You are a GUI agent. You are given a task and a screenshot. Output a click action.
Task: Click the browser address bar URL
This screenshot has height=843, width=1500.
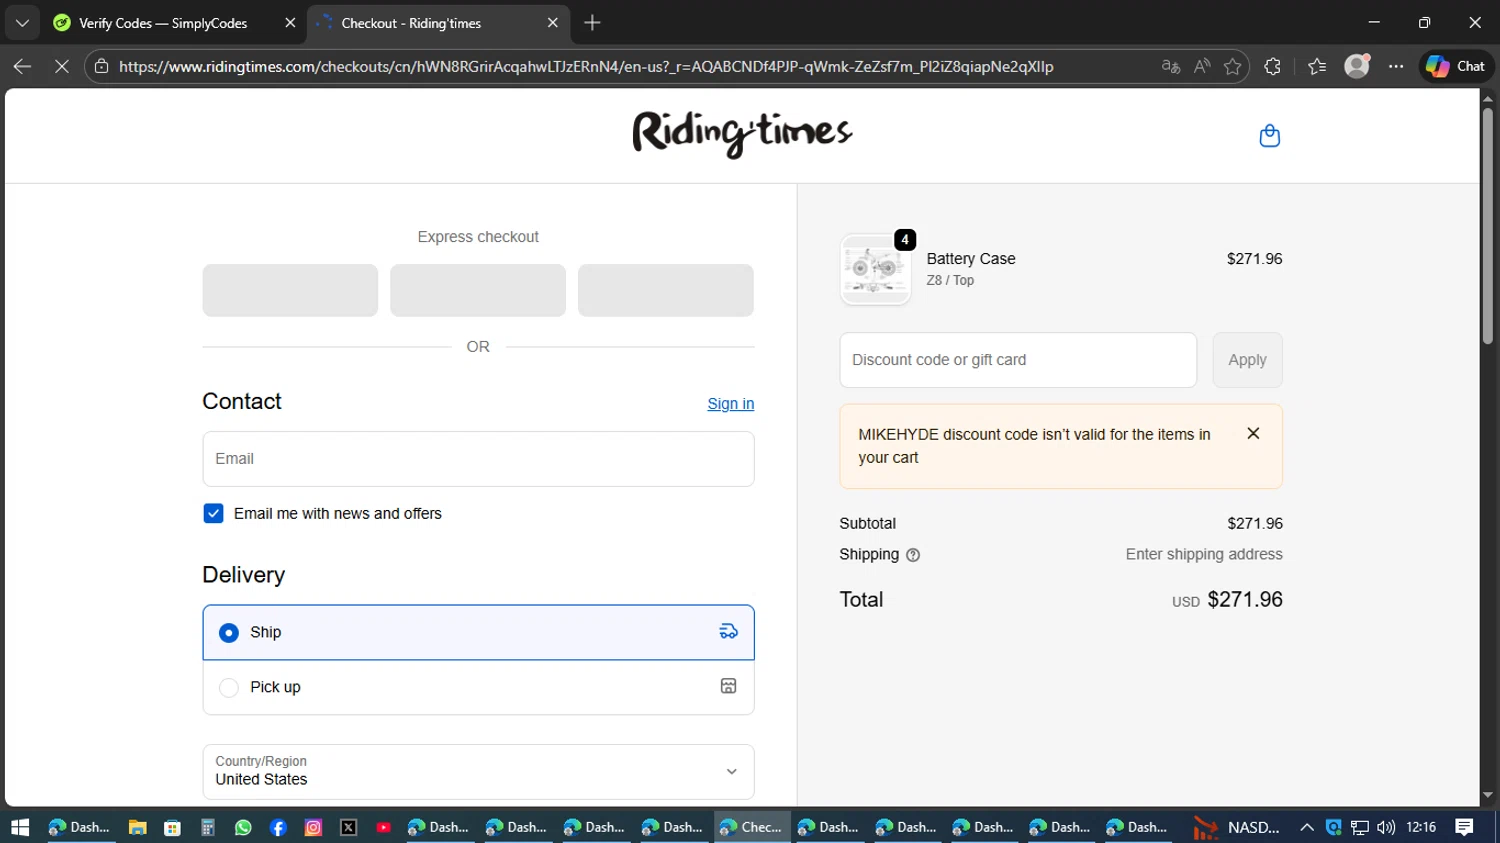coord(586,66)
